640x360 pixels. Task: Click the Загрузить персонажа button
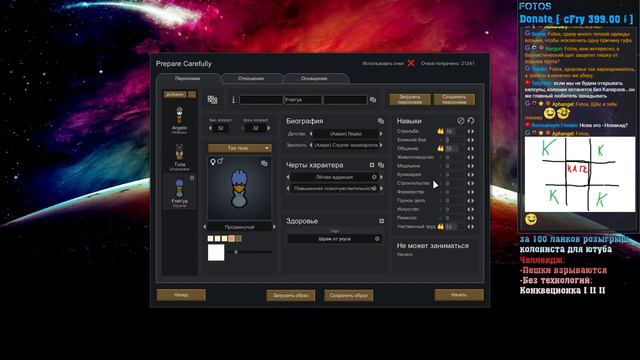(409, 100)
